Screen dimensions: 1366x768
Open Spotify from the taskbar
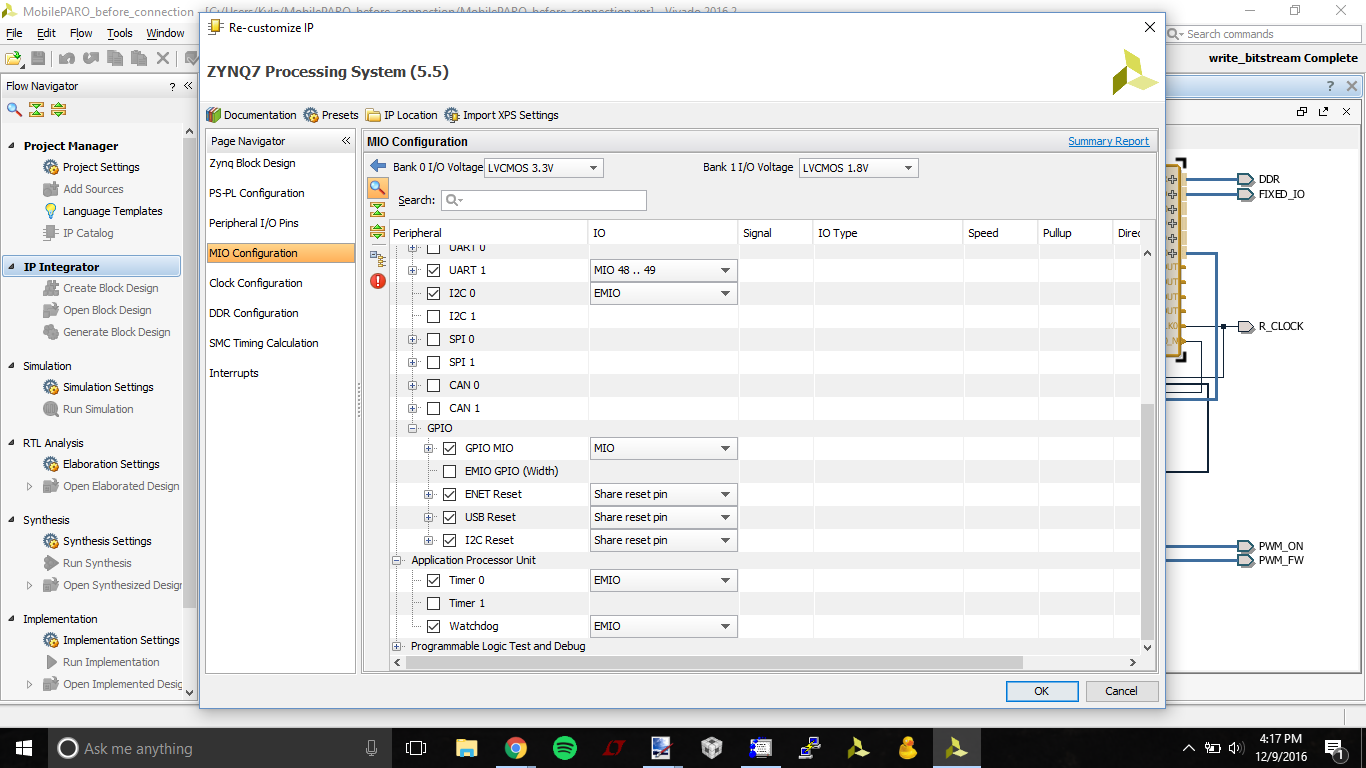(564, 748)
